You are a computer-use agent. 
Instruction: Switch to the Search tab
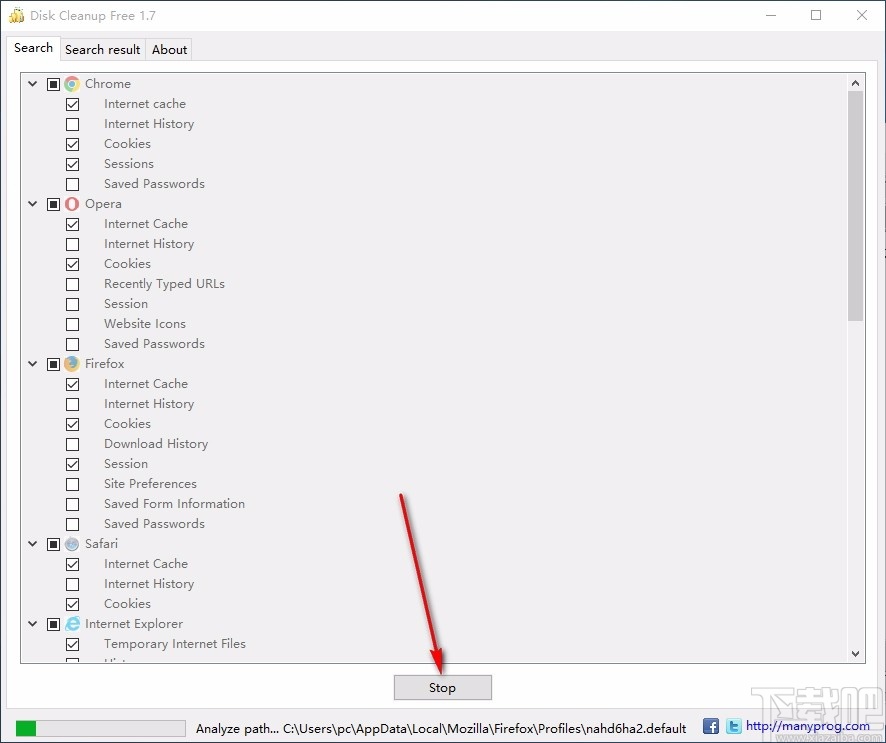click(33, 48)
